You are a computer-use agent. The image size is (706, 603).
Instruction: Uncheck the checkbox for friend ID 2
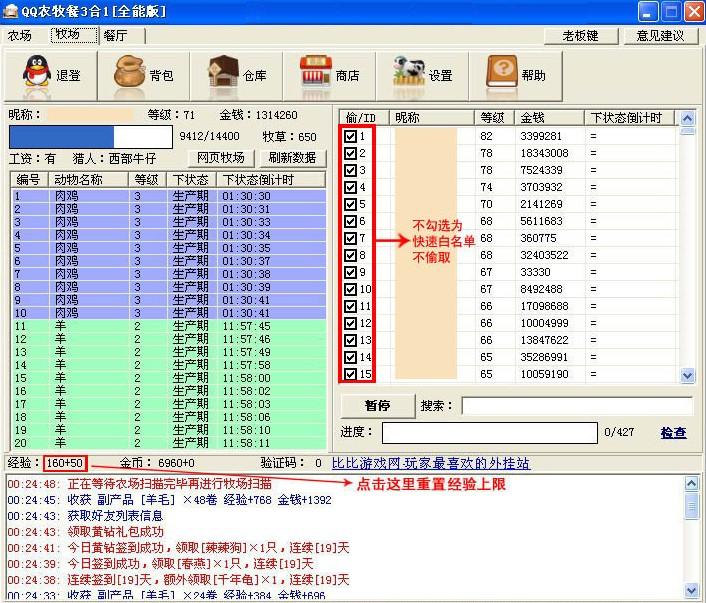[350, 154]
